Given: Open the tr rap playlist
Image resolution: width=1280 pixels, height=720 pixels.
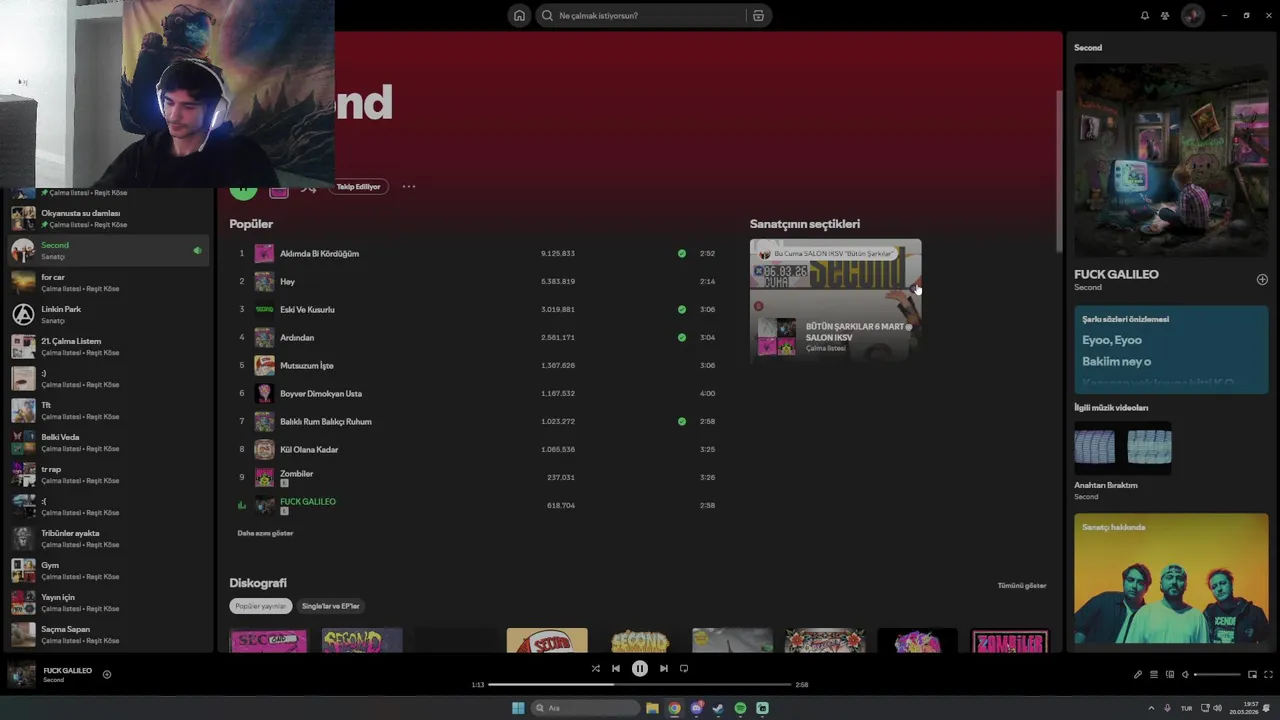Looking at the screenshot, I should click(x=108, y=474).
